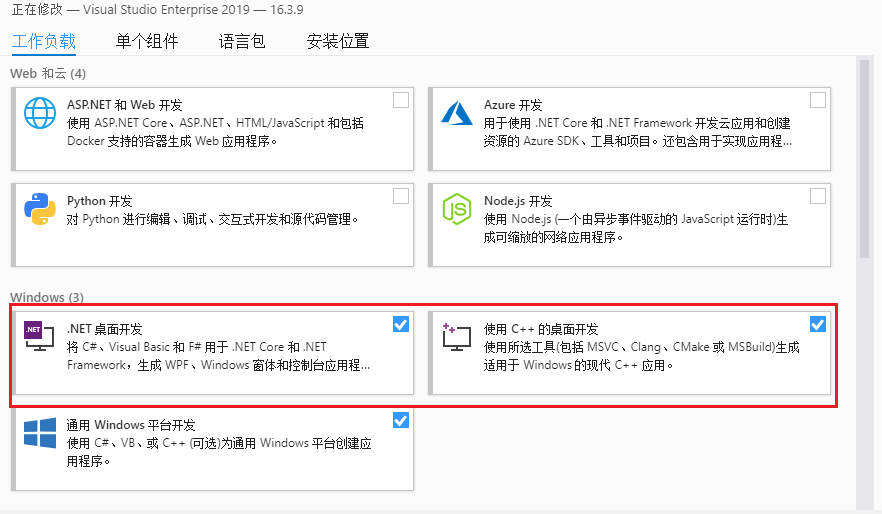Click the Windows (3) section header
This screenshot has width=882, height=514.
tap(47, 297)
